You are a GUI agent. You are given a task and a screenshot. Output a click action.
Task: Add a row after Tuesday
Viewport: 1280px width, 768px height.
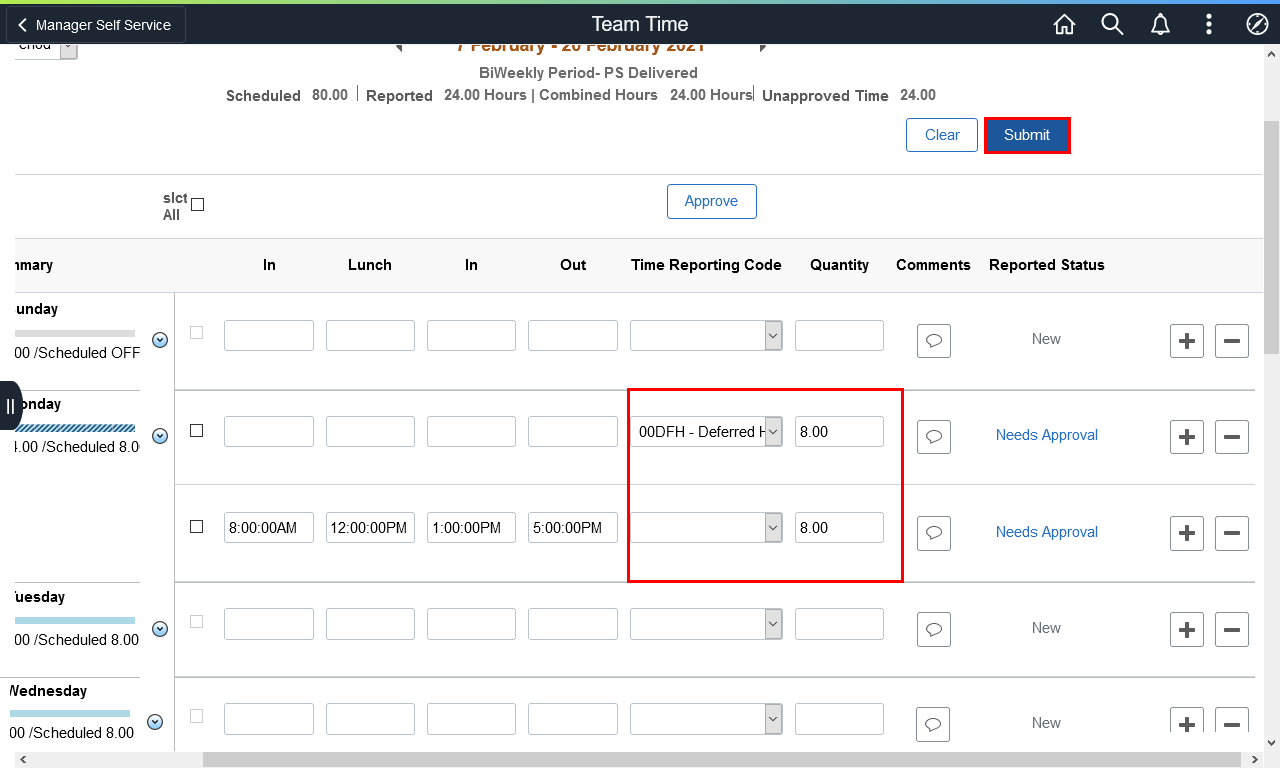pyautogui.click(x=1187, y=630)
